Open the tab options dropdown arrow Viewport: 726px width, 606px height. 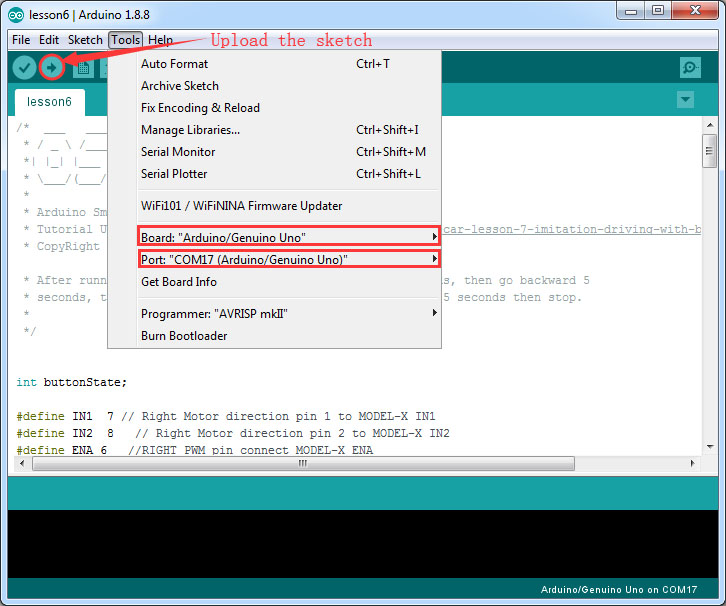point(685,100)
